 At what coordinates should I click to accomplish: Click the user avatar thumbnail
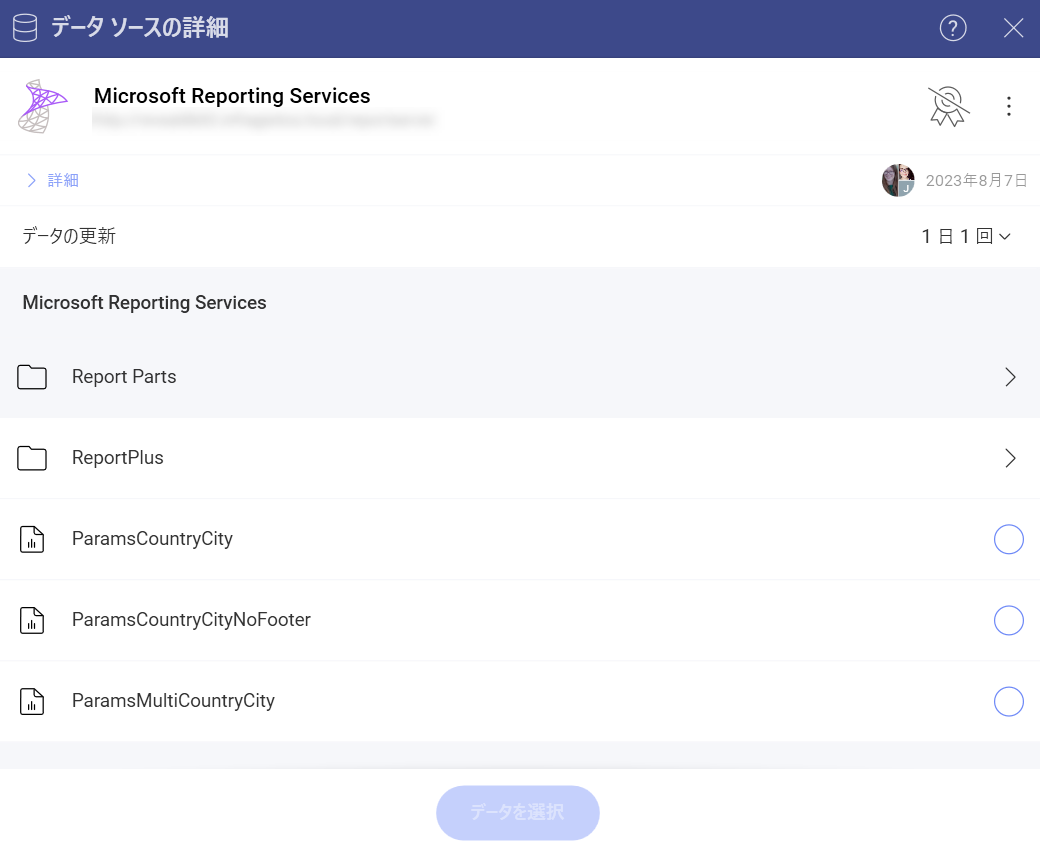tap(898, 180)
